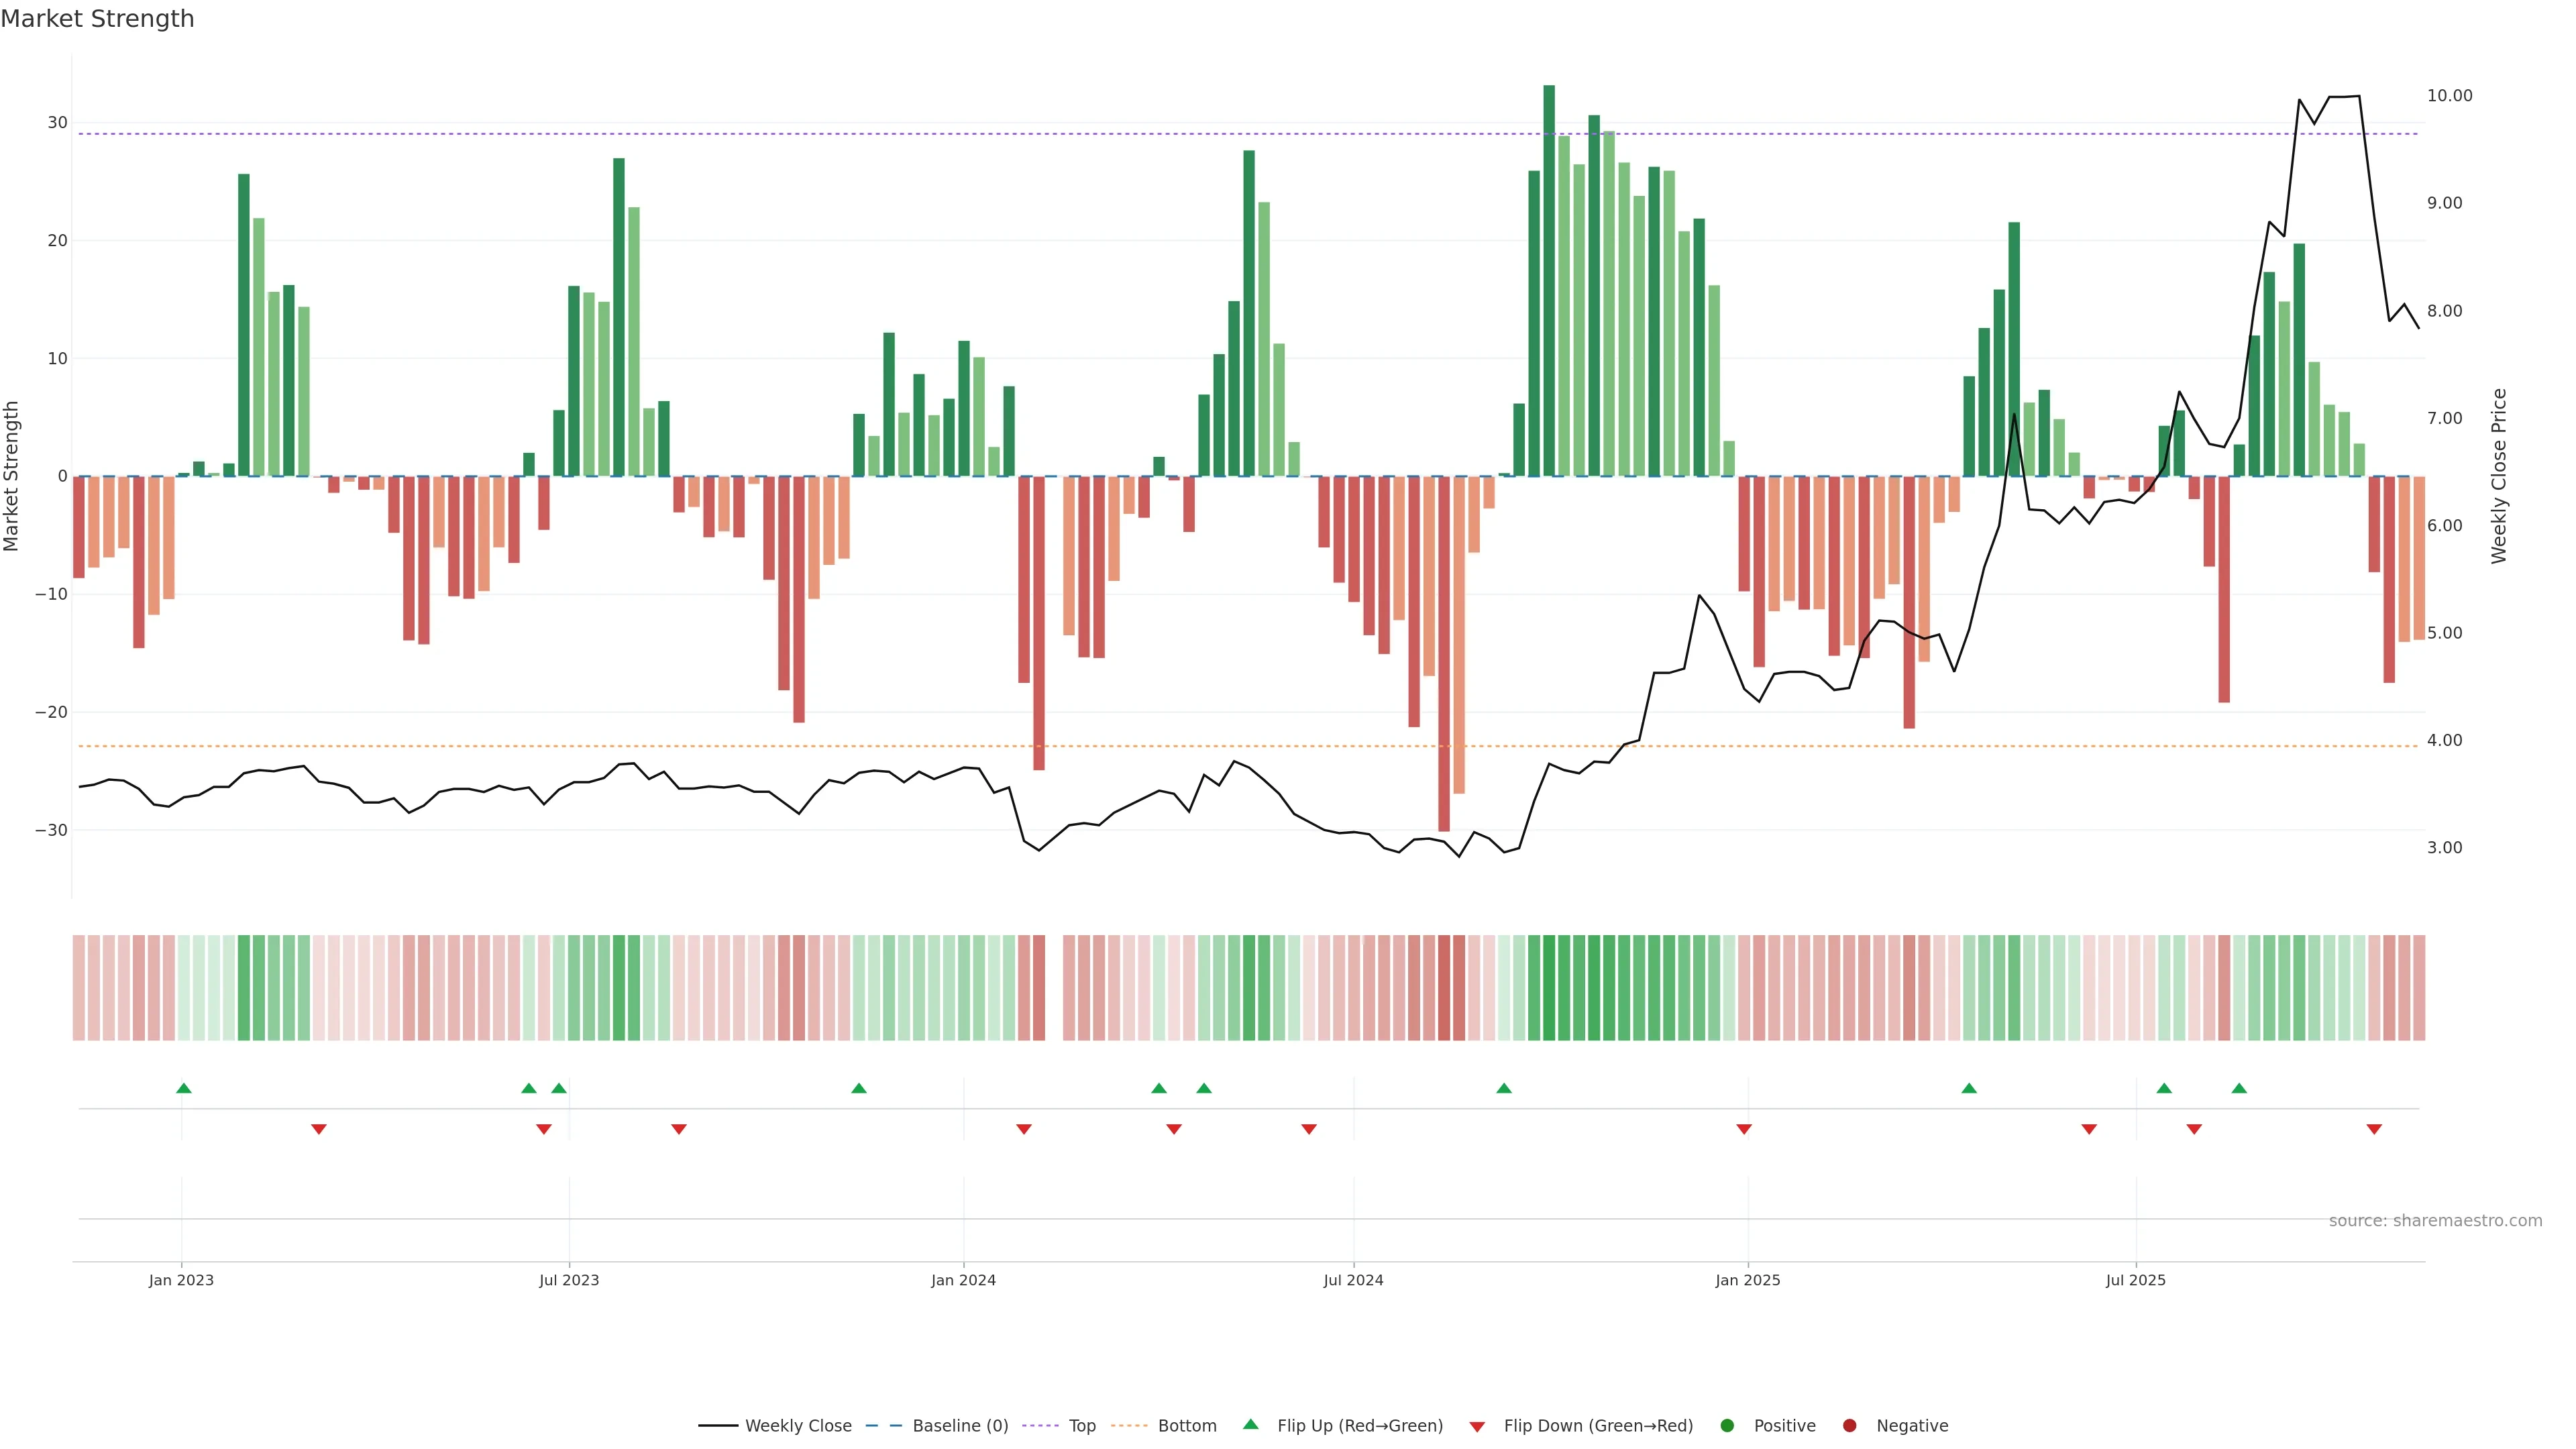Click the darkest green heatmap cell in strip
This screenshot has height=1449, width=2576.
point(1549,988)
